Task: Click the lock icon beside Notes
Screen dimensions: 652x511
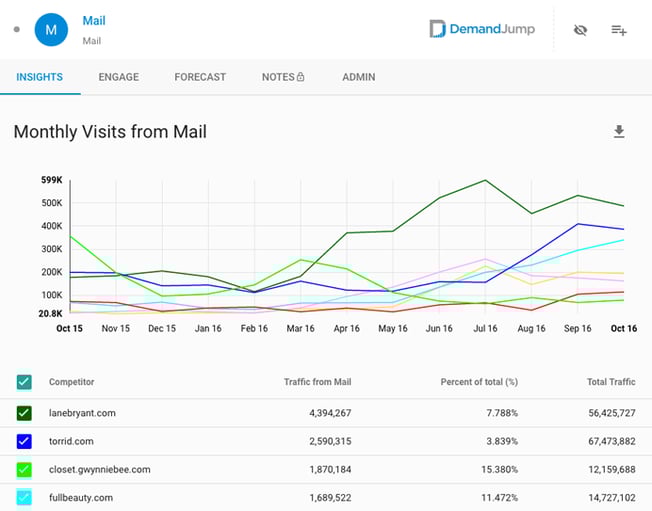Action: click(301, 77)
